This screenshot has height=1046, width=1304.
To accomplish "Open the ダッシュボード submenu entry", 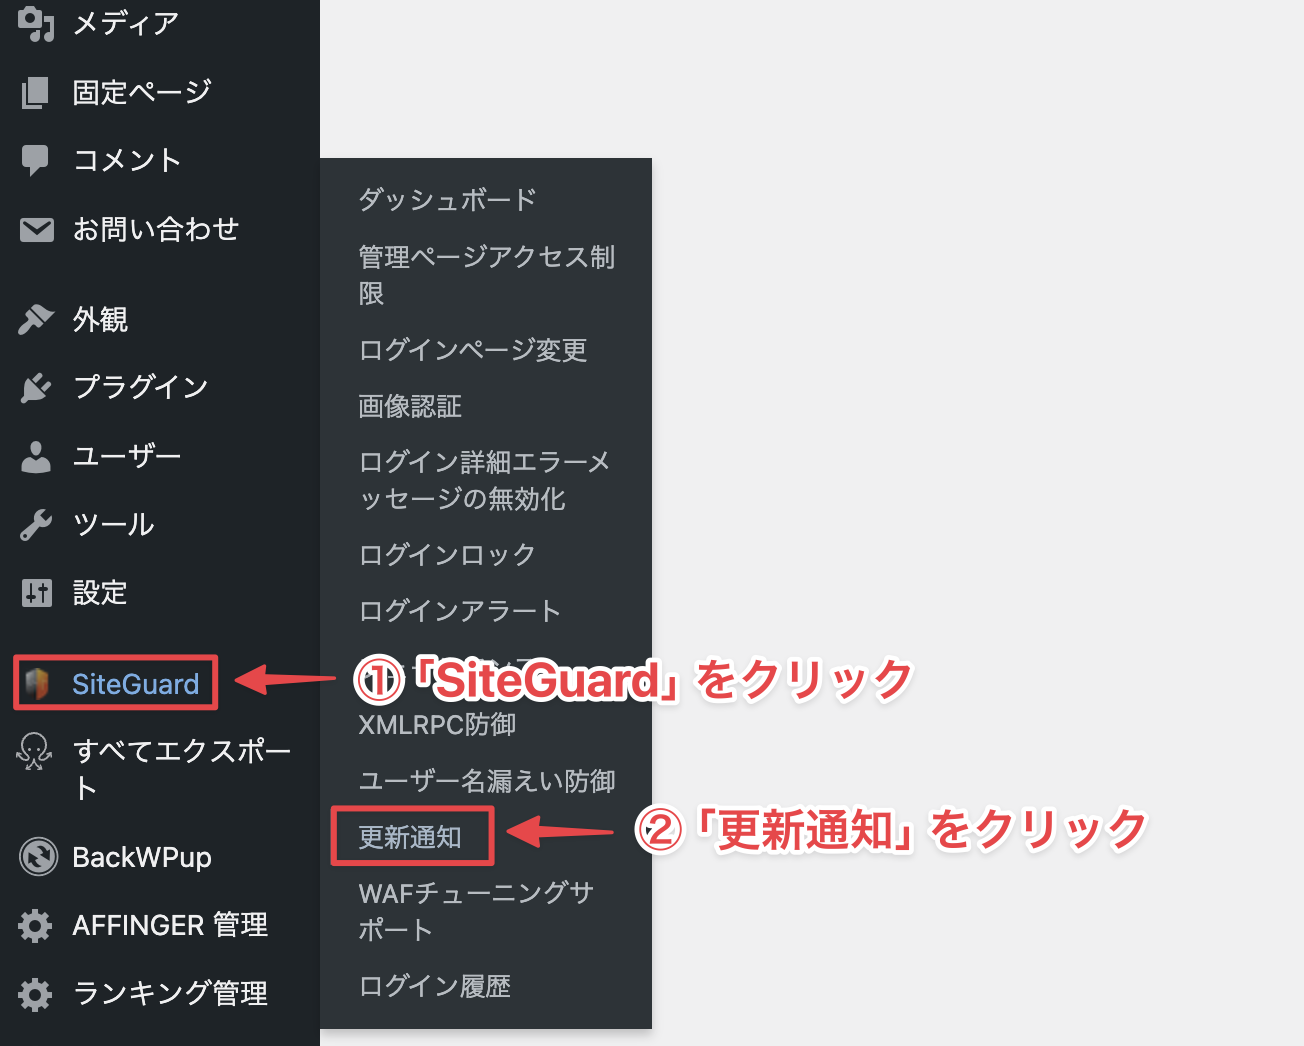I will (x=447, y=200).
